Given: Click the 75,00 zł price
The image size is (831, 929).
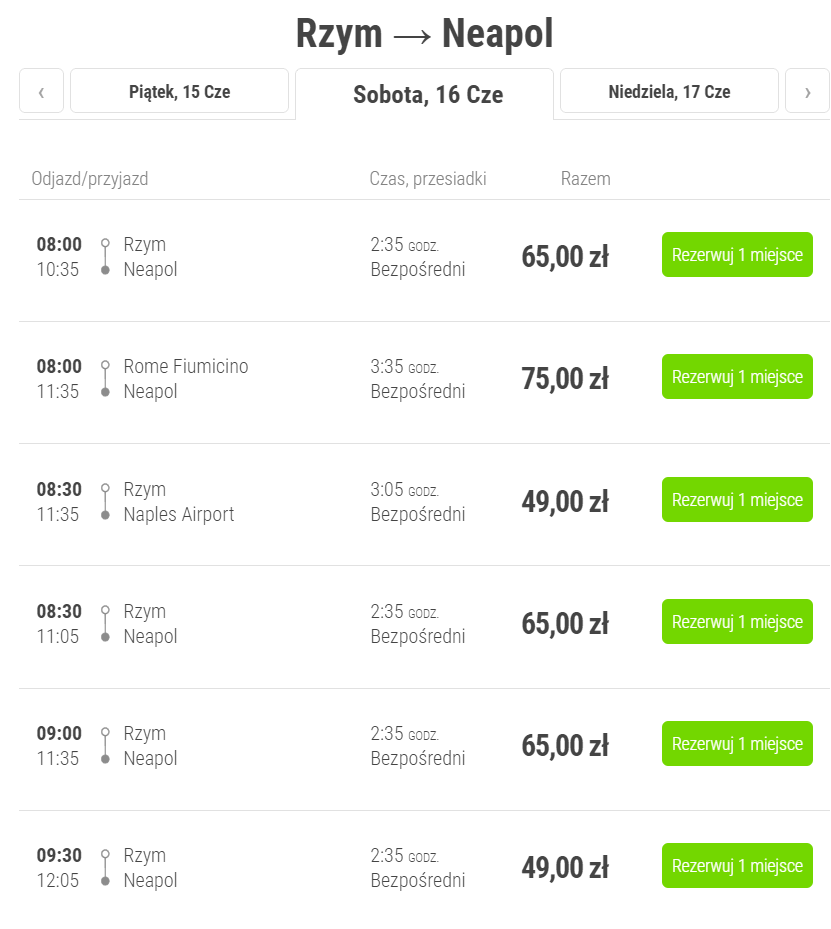Looking at the screenshot, I should point(565,379).
